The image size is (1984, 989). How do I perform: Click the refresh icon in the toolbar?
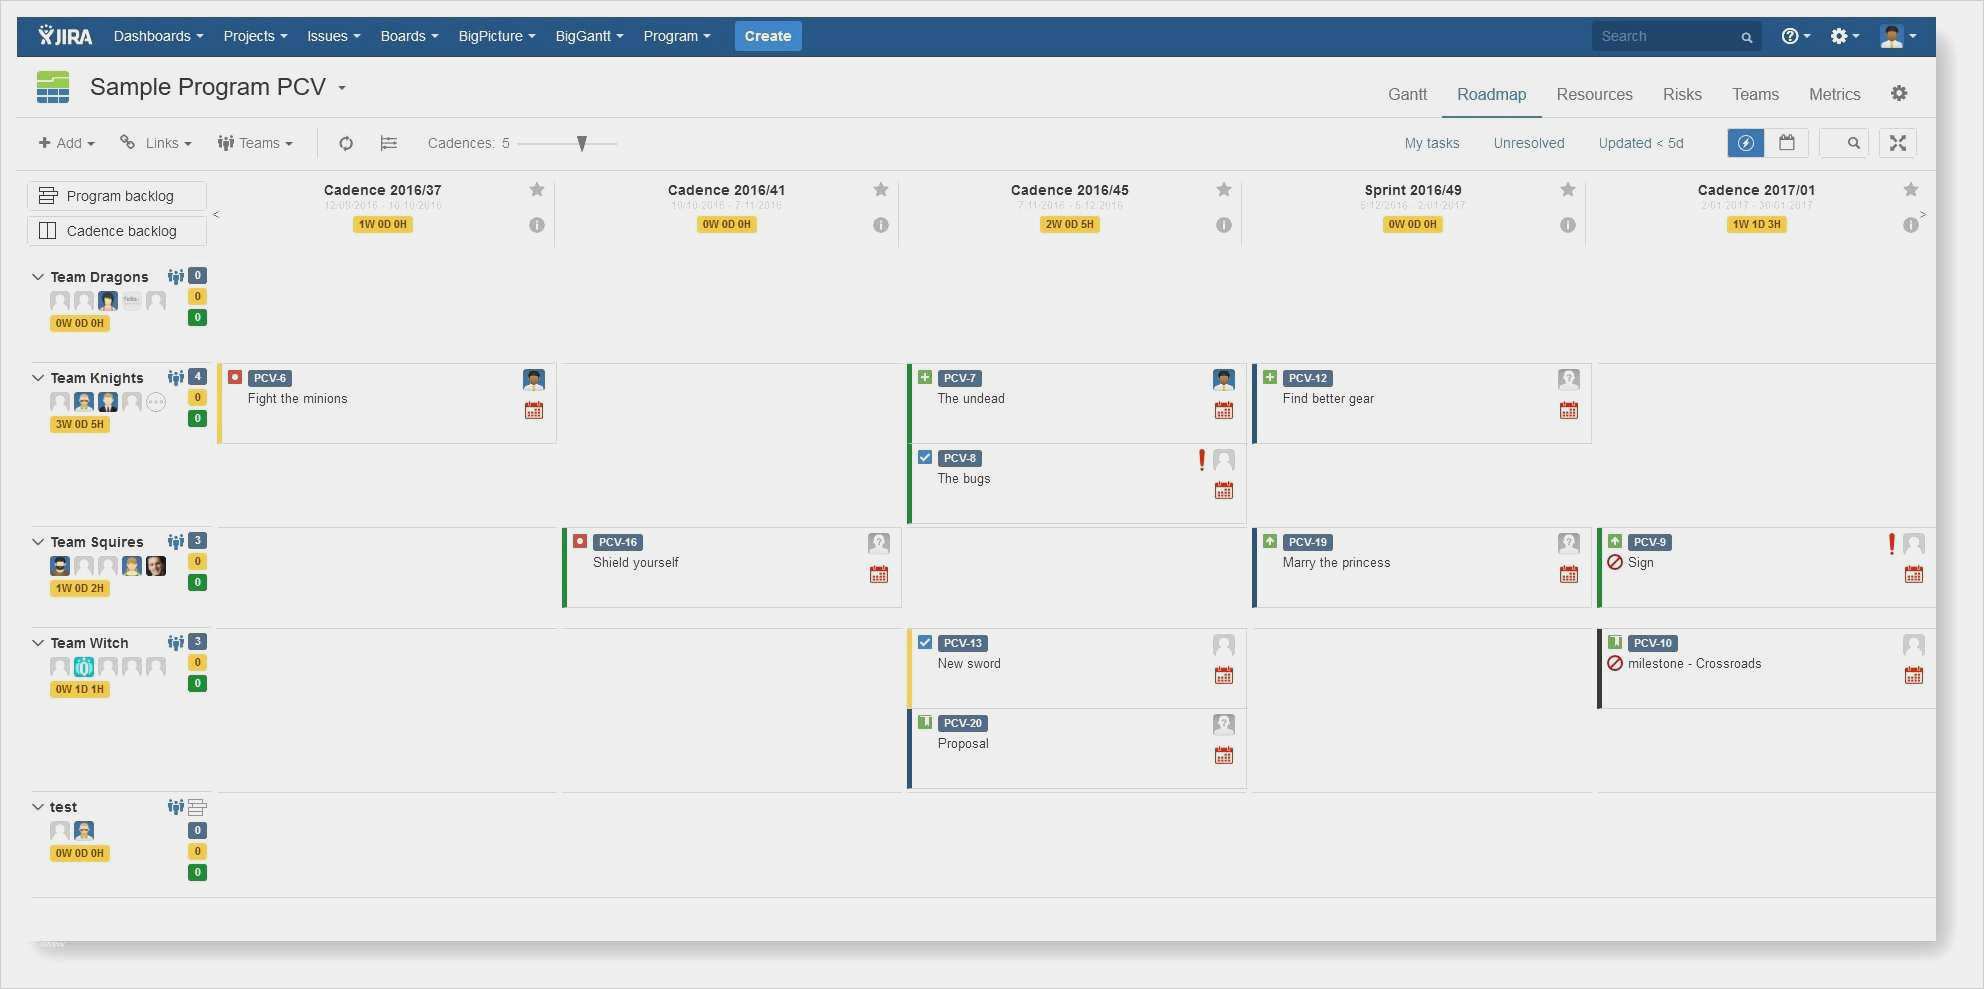coord(346,143)
